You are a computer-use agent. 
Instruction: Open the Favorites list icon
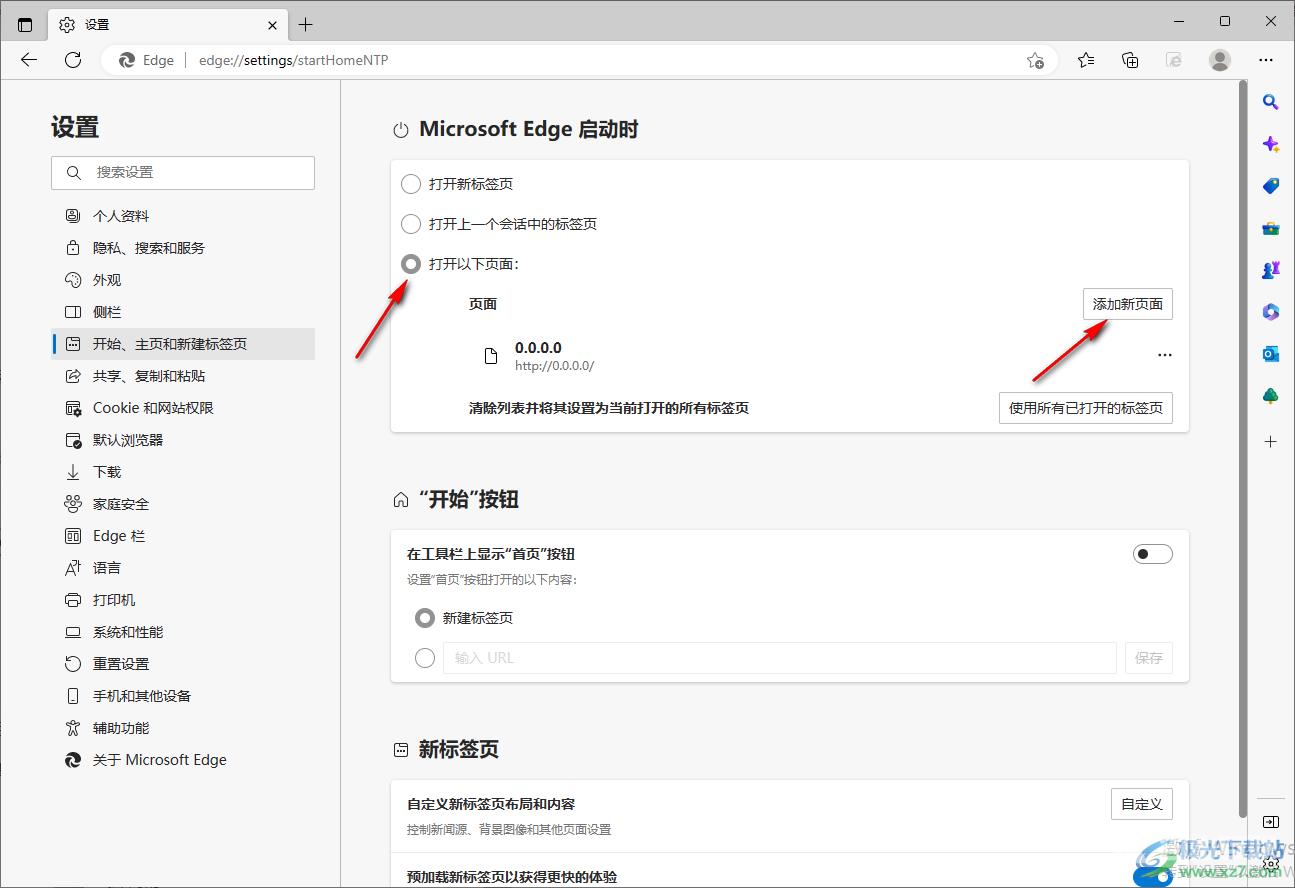[1086, 60]
